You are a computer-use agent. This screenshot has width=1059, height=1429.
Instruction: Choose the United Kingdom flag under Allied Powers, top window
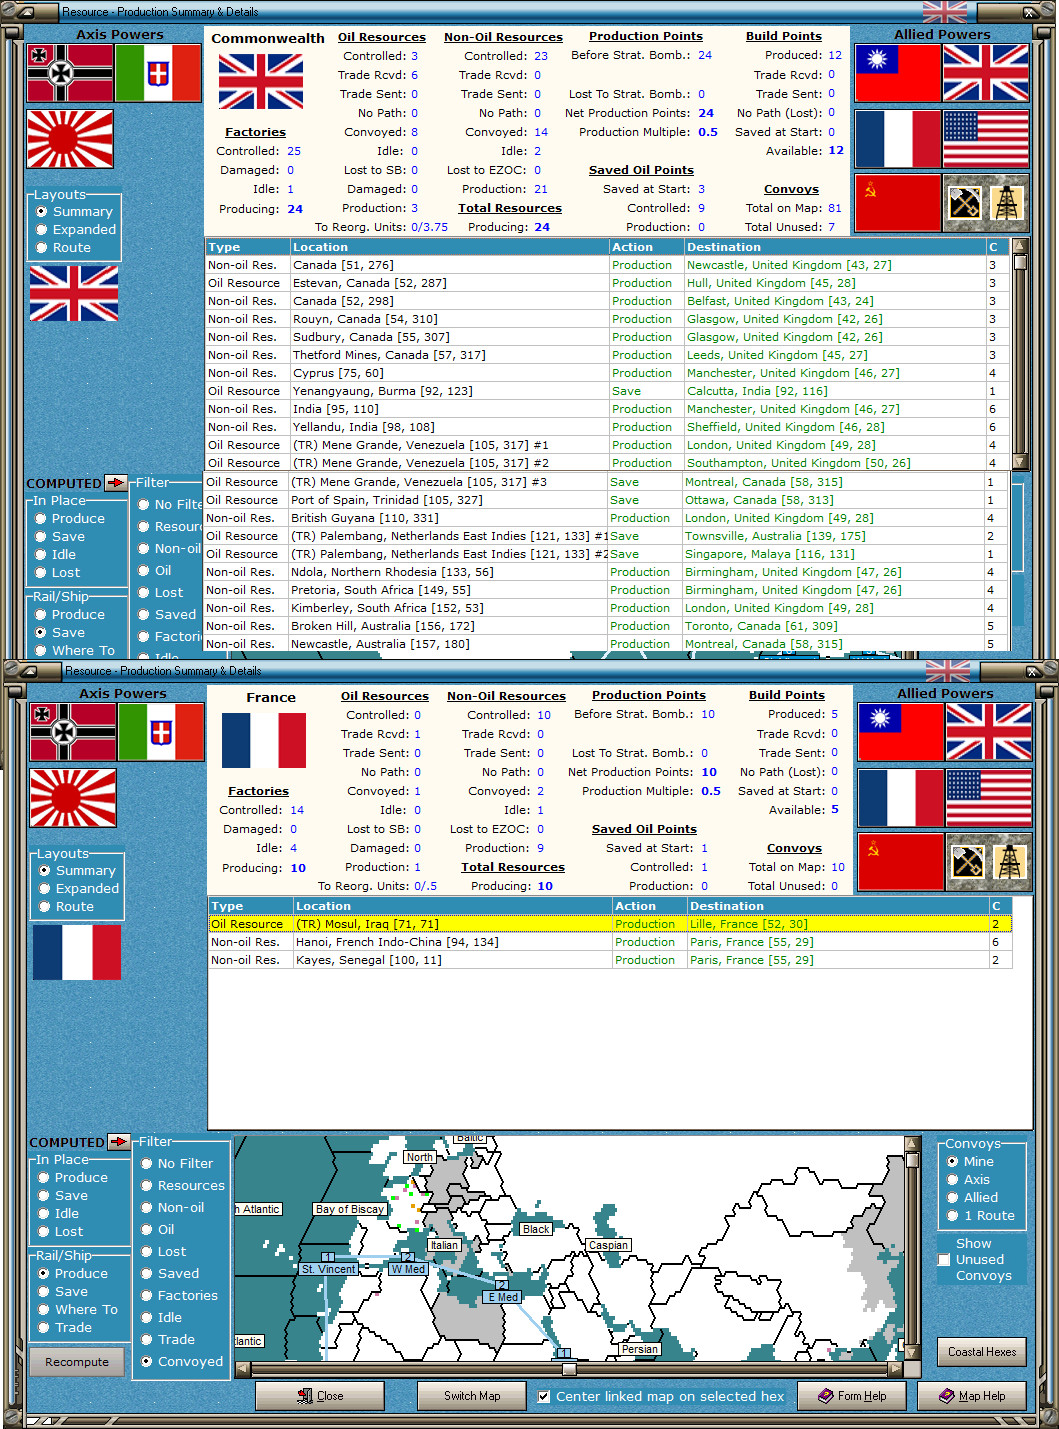tap(986, 74)
